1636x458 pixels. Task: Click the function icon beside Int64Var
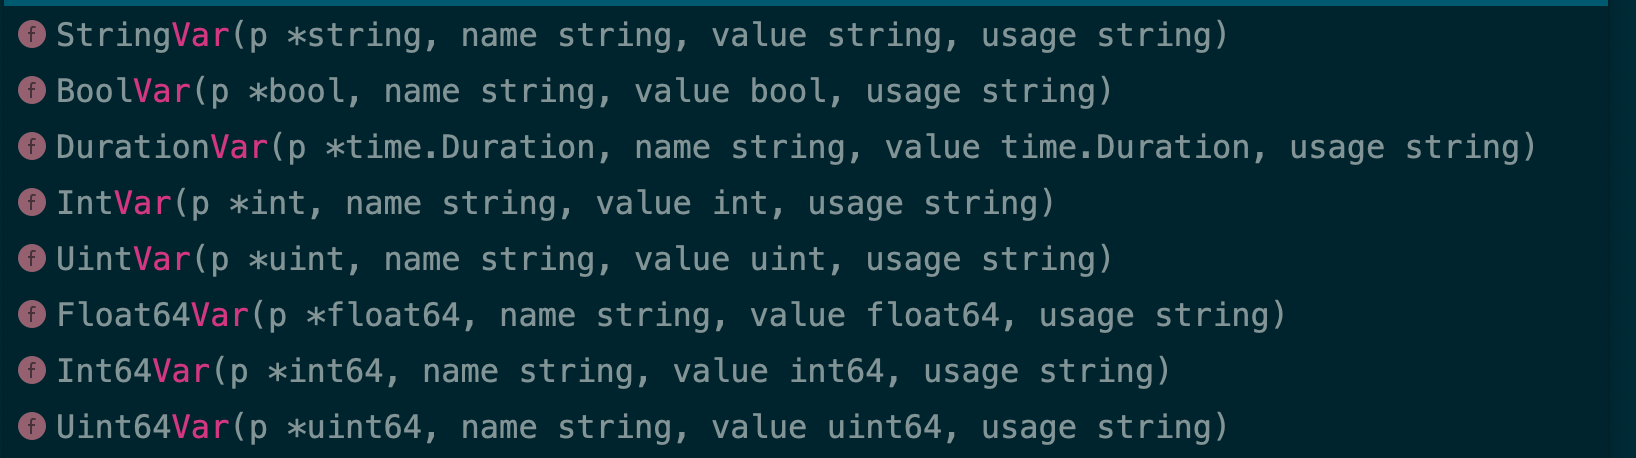pos(32,371)
